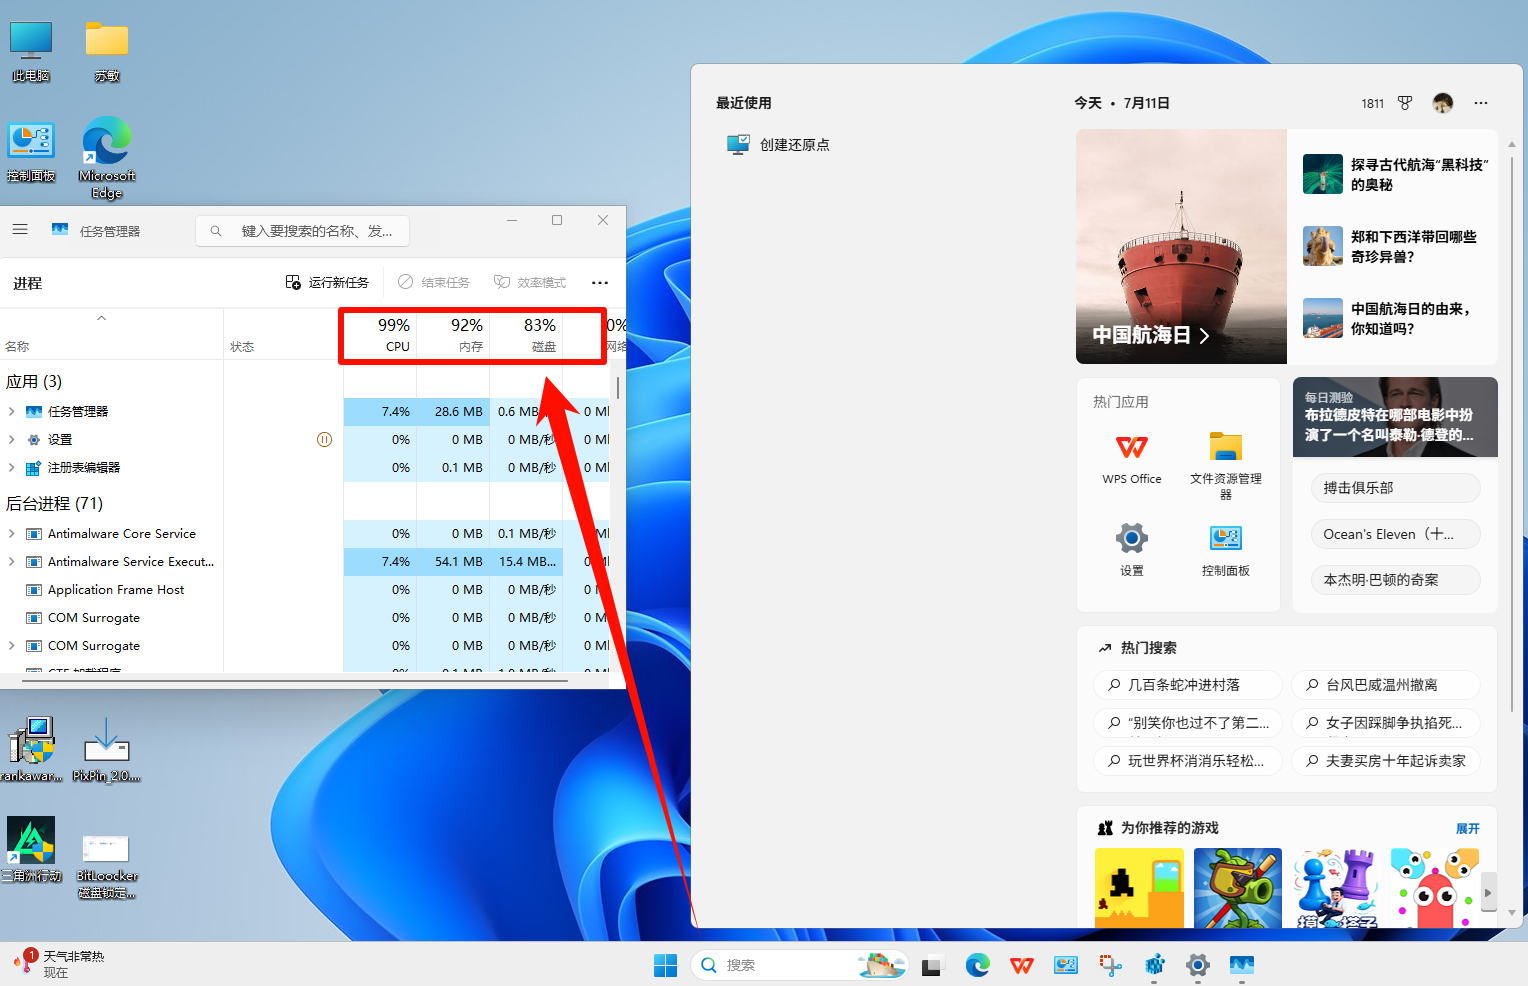The width and height of the screenshot is (1528, 986).
Task: Expand the Antimalware Core Service row
Action: click(11, 534)
